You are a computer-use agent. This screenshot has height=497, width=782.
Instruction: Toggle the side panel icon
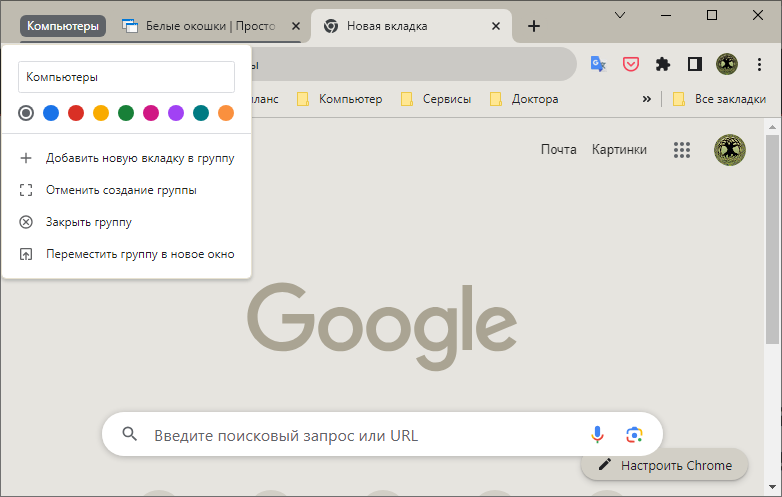(x=695, y=64)
